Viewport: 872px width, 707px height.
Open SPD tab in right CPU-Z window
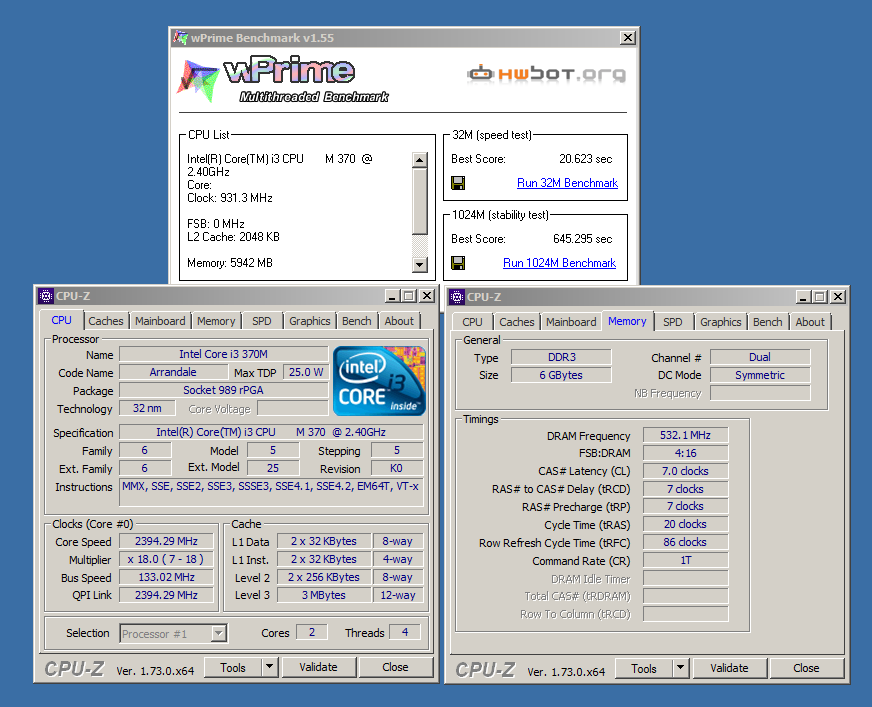[x=672, y=322]
